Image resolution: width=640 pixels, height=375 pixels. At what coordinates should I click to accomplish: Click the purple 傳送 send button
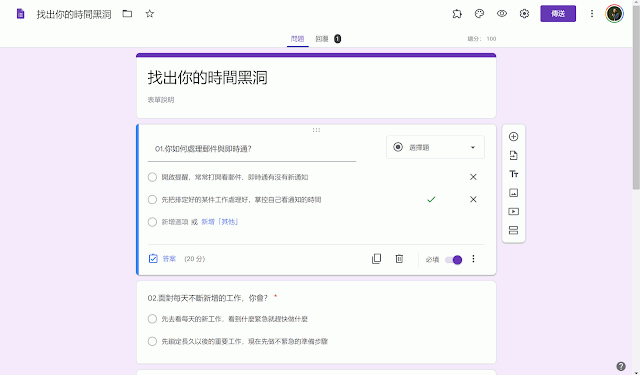[558, 14]
